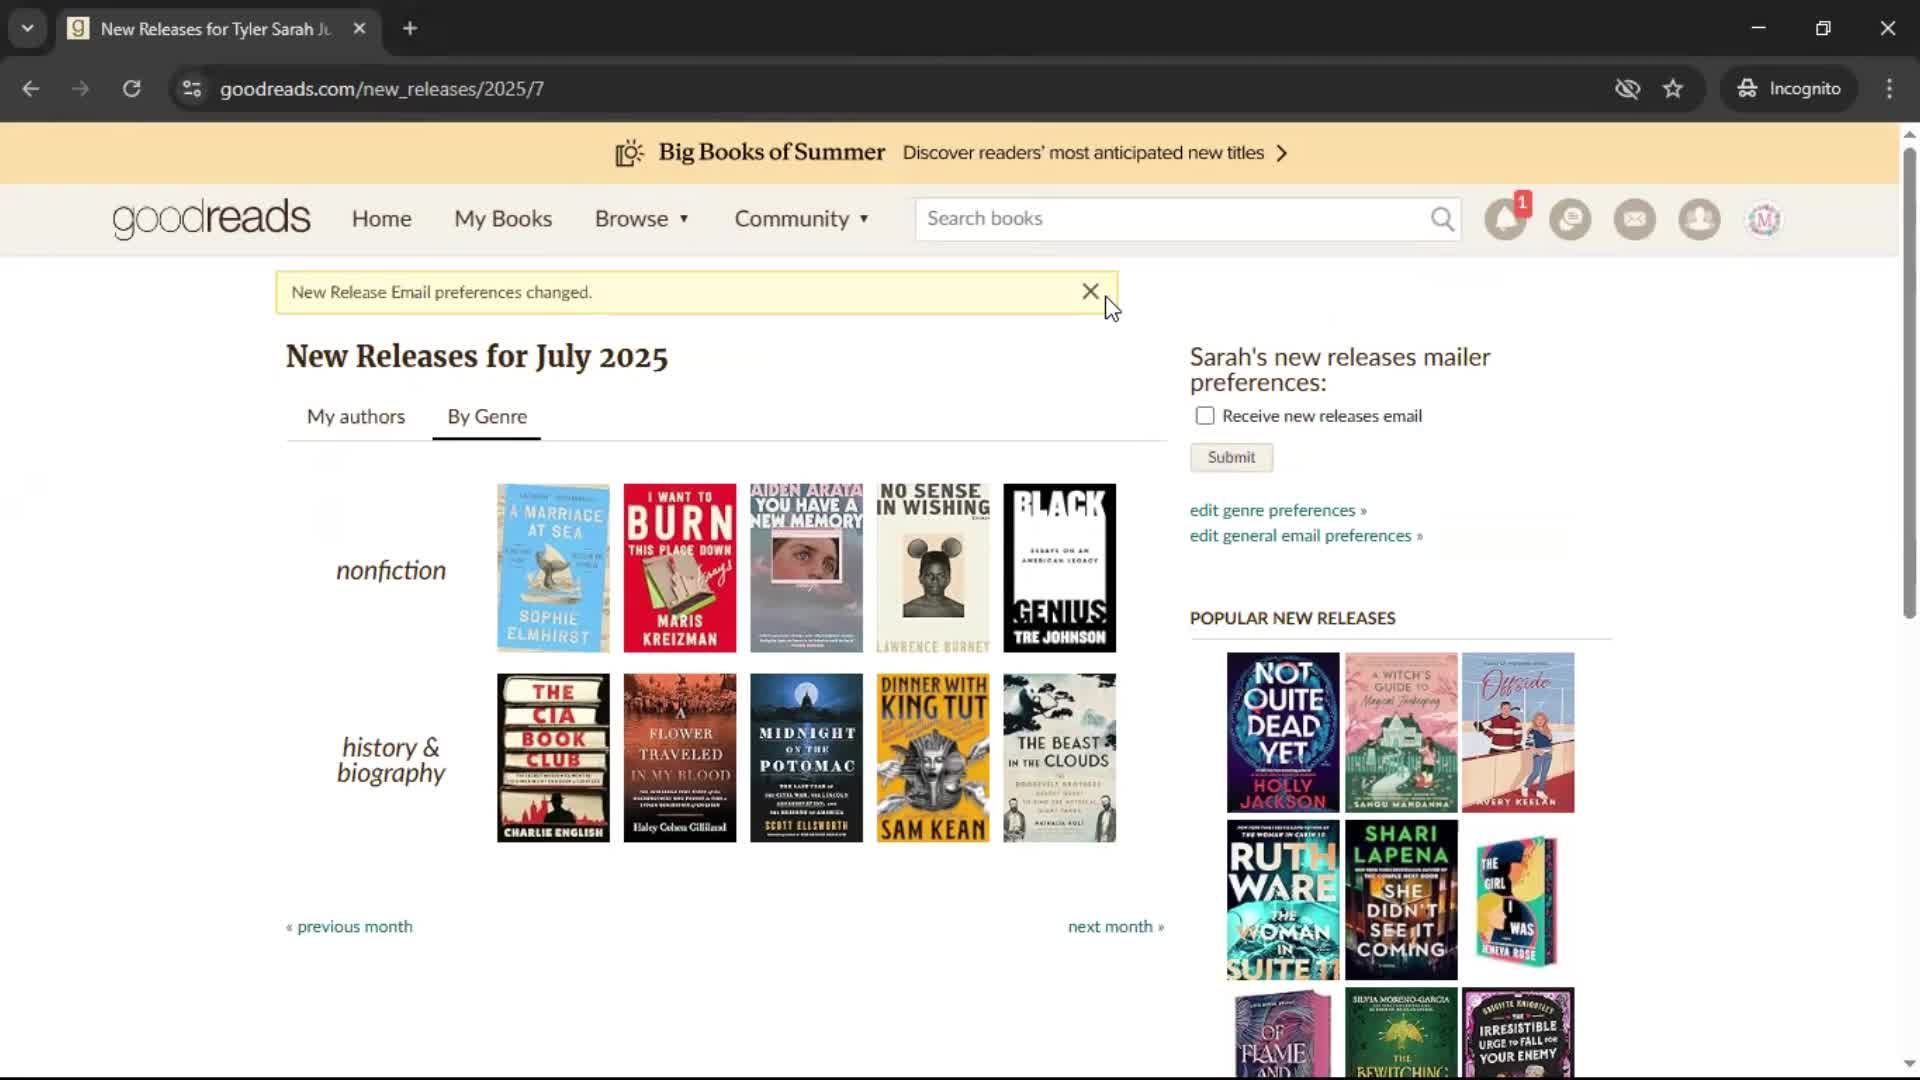Open Offside book cover
The image size is (1920, 1080).
(1518, 732)
